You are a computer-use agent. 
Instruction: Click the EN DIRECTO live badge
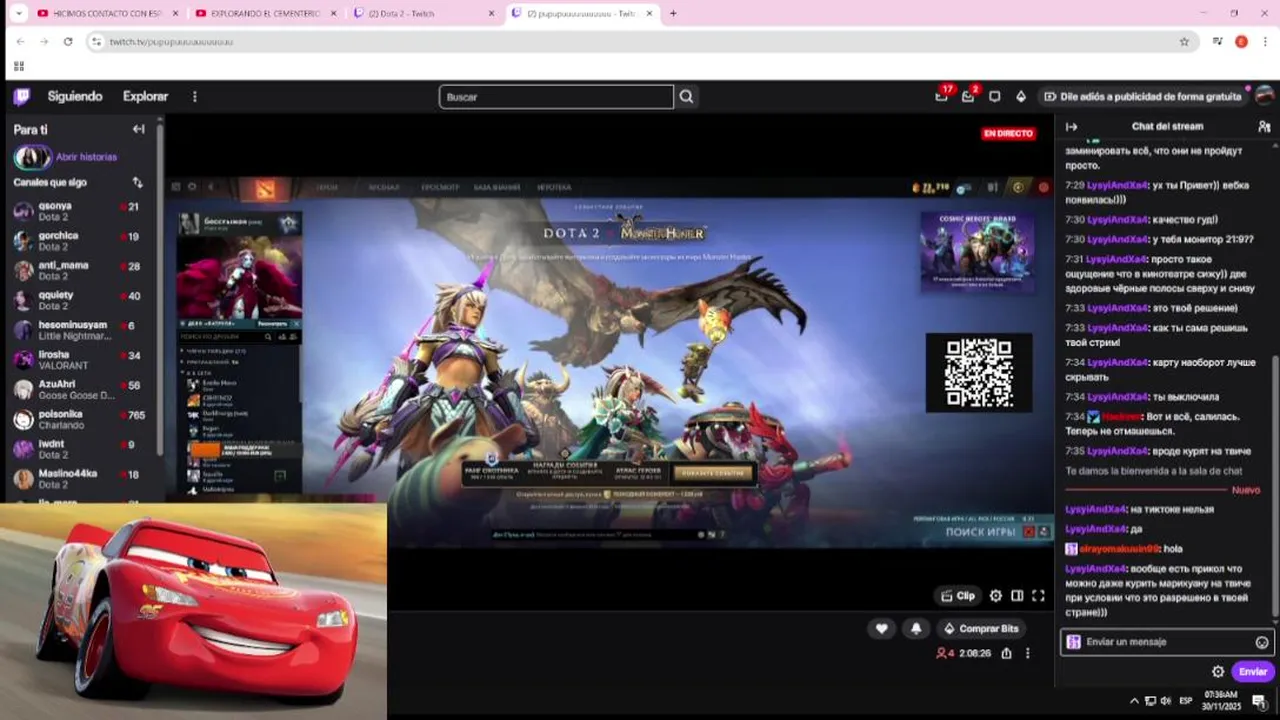(x=1008, y=133)
